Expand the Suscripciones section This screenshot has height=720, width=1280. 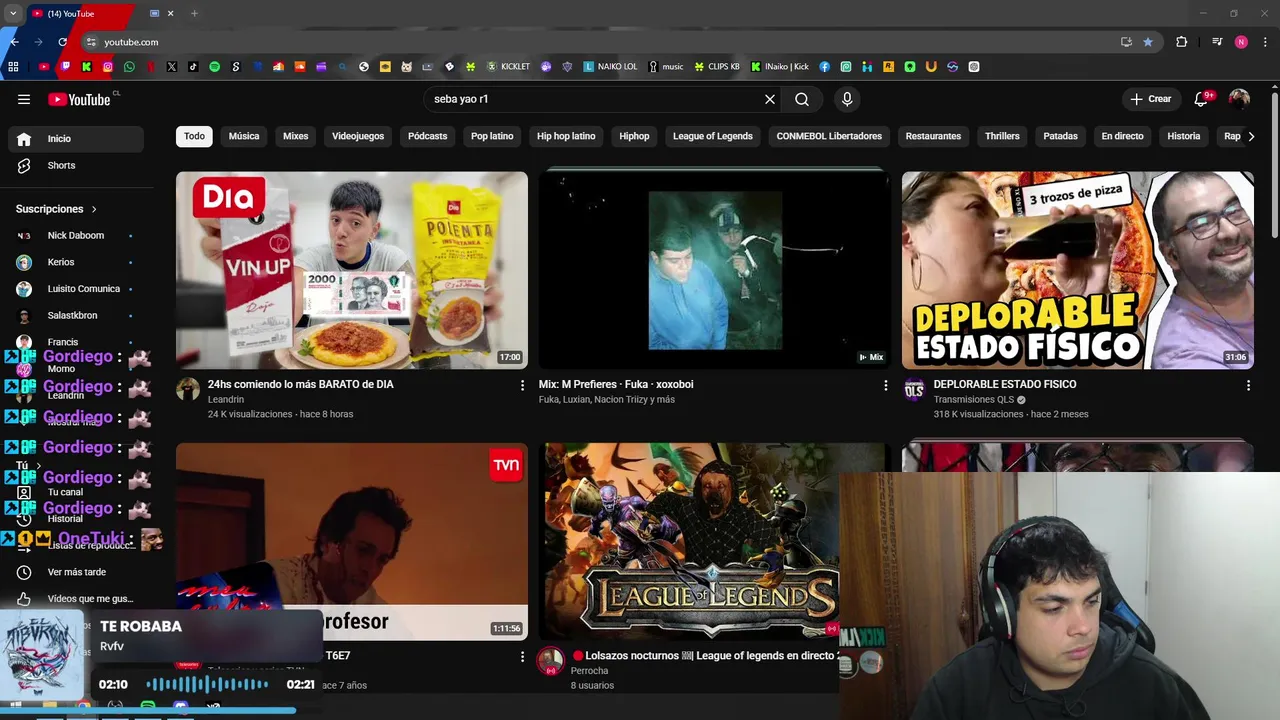[x=57, y=209]
